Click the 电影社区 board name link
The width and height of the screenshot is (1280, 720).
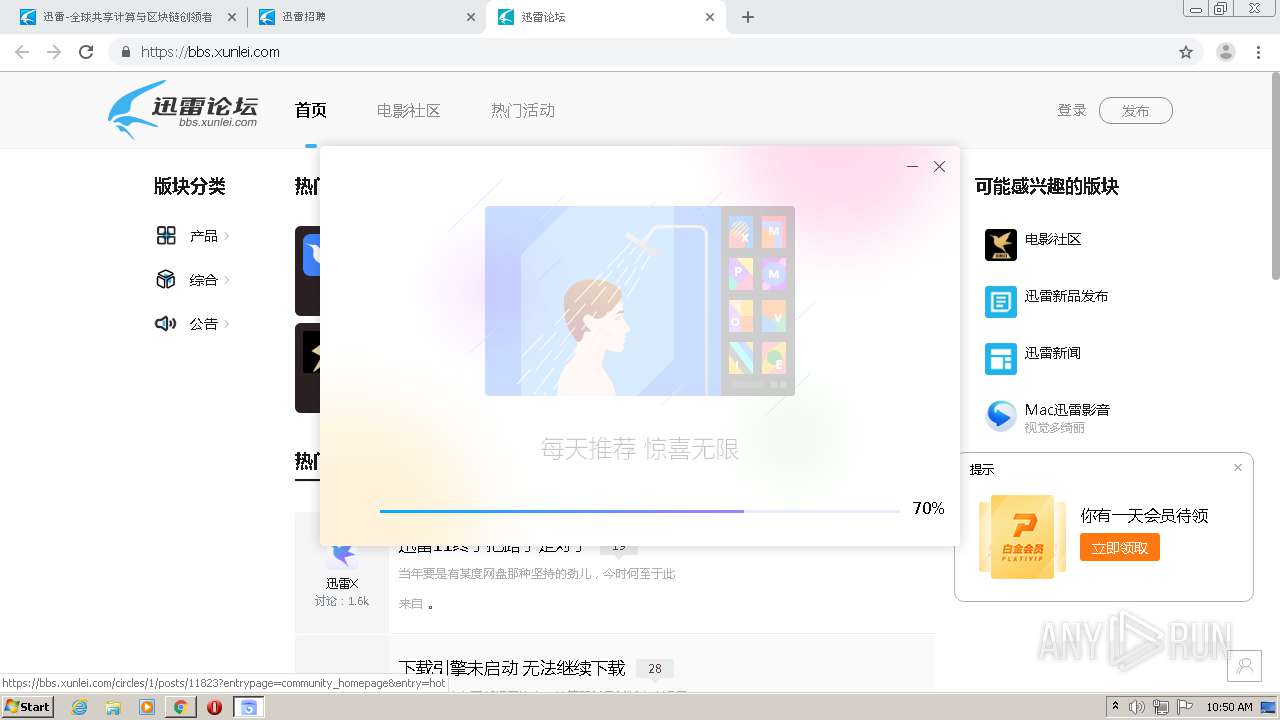1053,240
